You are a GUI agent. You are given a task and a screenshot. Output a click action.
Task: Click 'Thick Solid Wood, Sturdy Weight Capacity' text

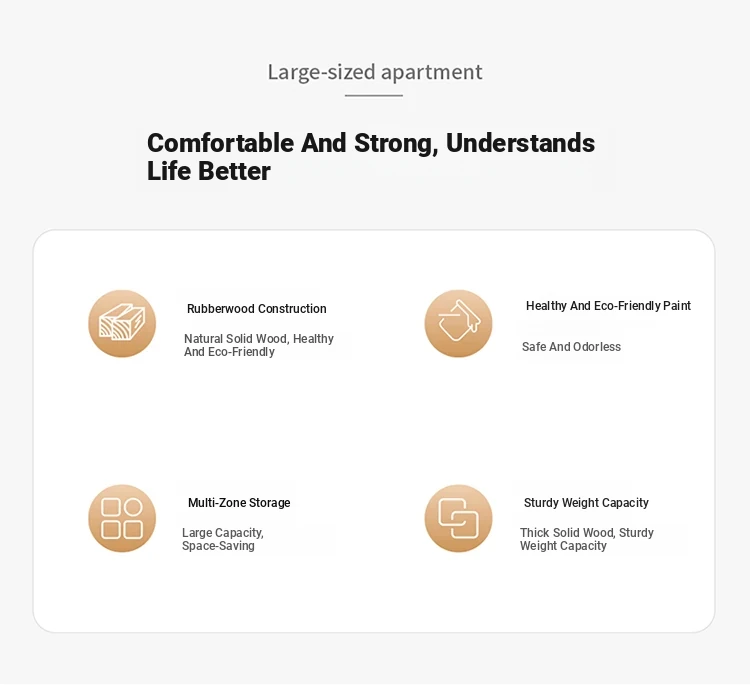(x=586, y=539)
